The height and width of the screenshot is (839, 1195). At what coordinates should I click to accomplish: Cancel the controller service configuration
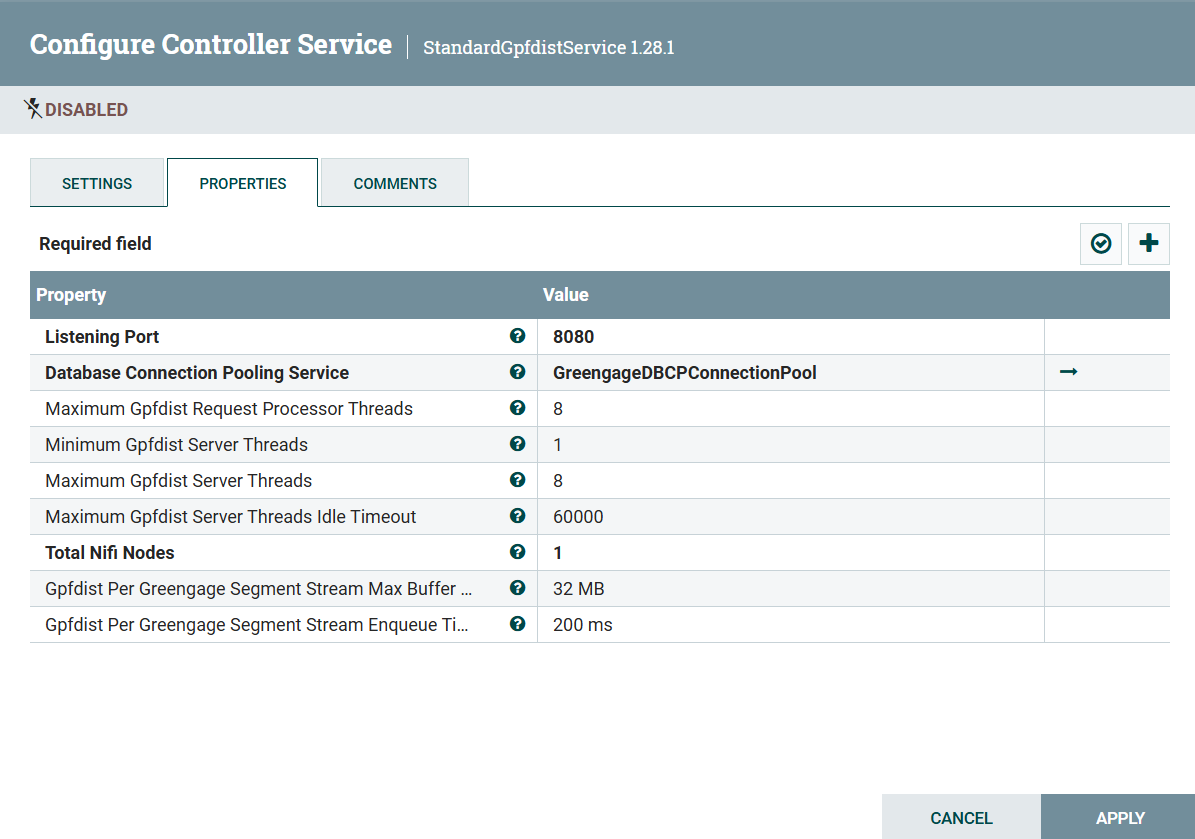pos(961,818)
